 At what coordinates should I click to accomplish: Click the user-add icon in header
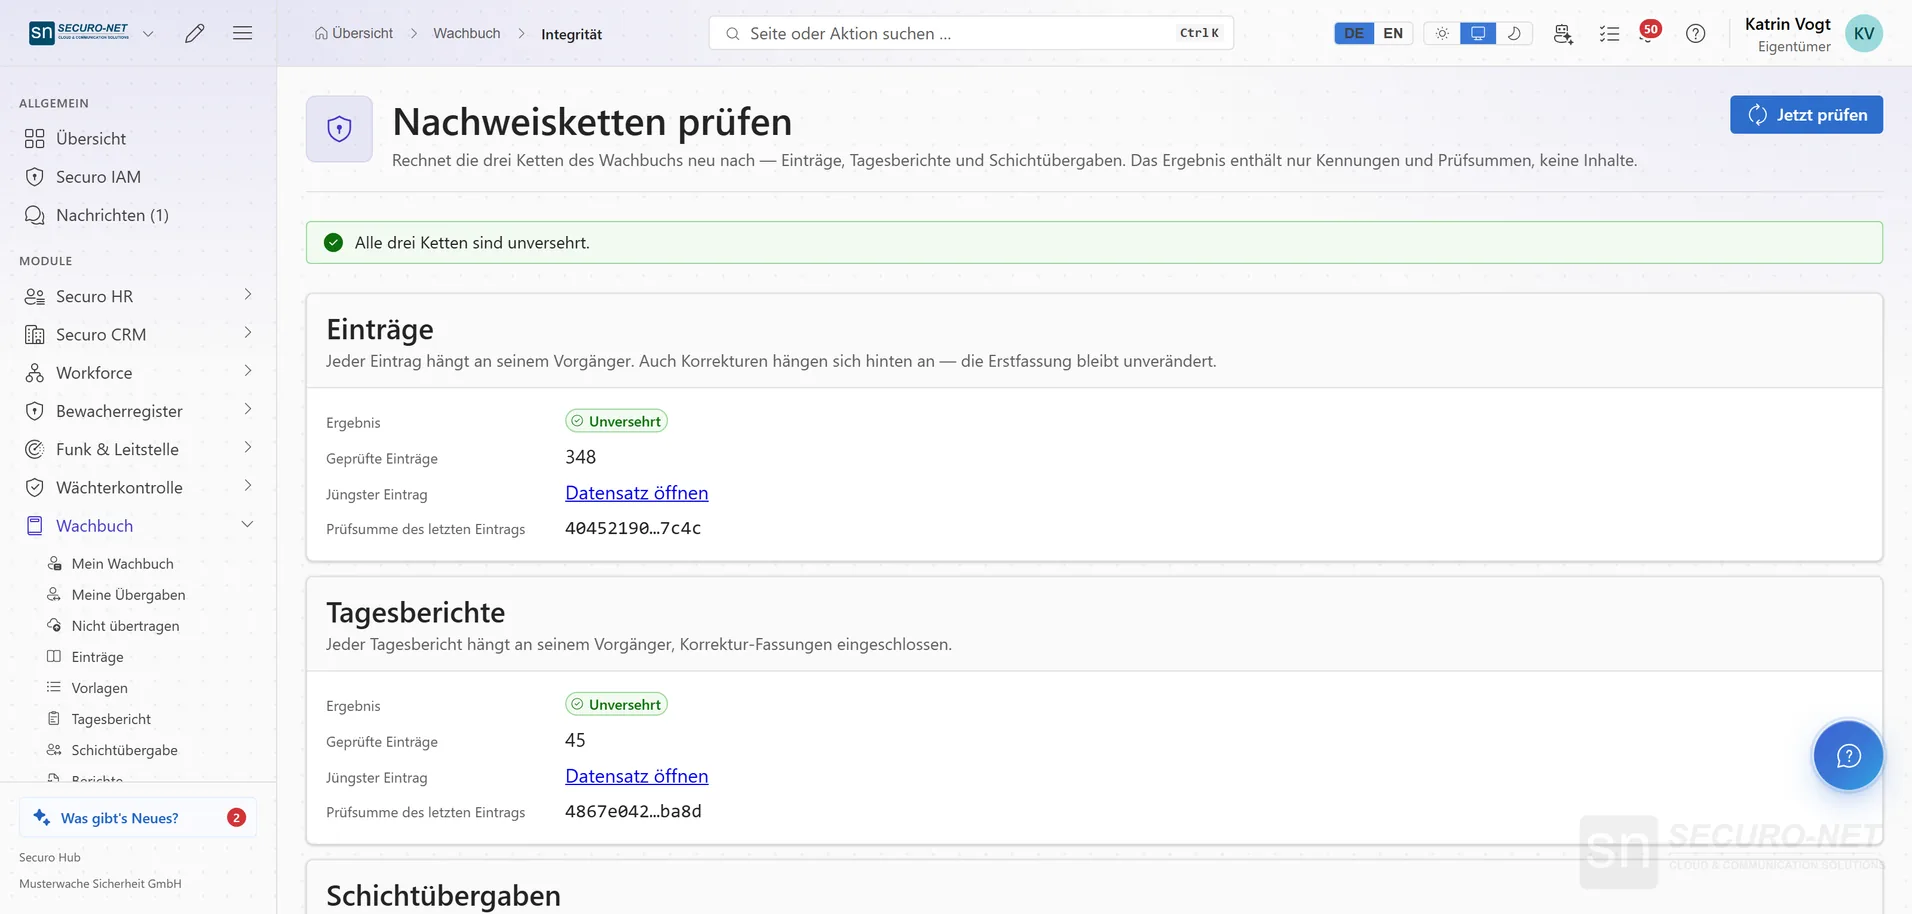(x=1563, y=33)
